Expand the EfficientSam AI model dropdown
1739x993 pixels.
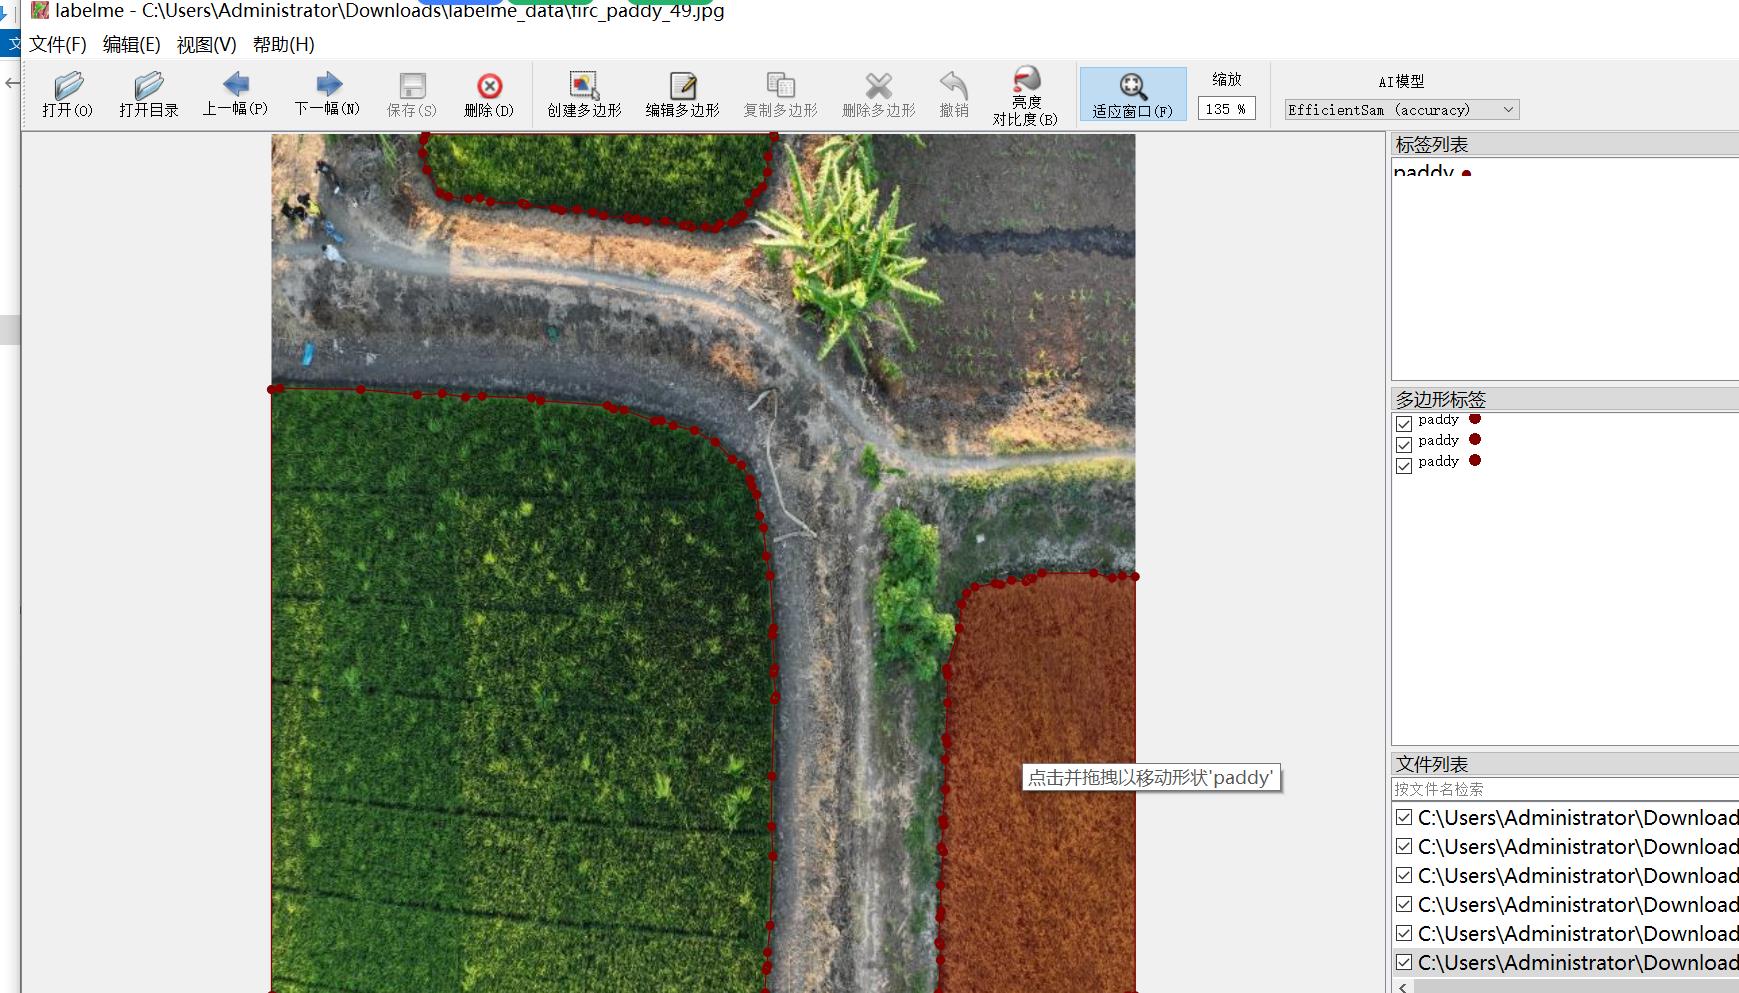coord(1401,110)
